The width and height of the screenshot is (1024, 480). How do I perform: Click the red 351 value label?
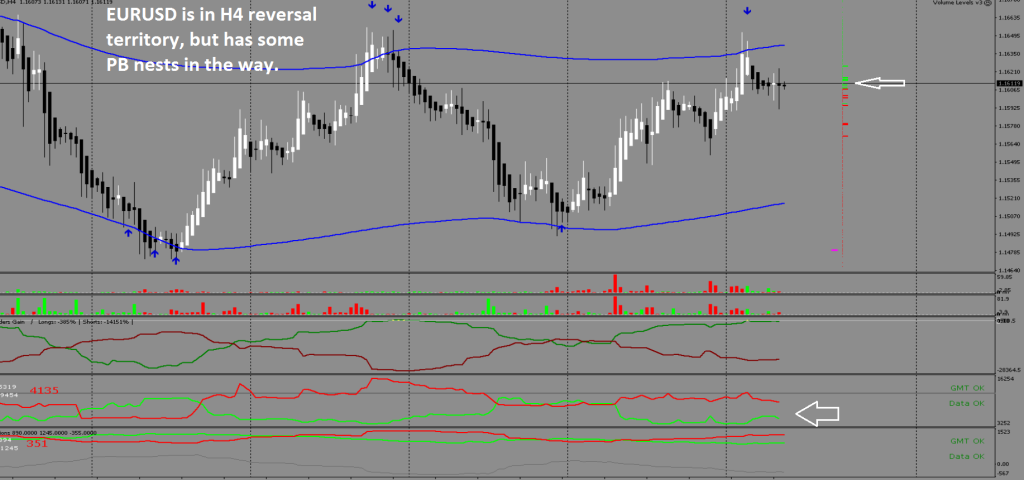pyautogui.click(x=38, y=443)
